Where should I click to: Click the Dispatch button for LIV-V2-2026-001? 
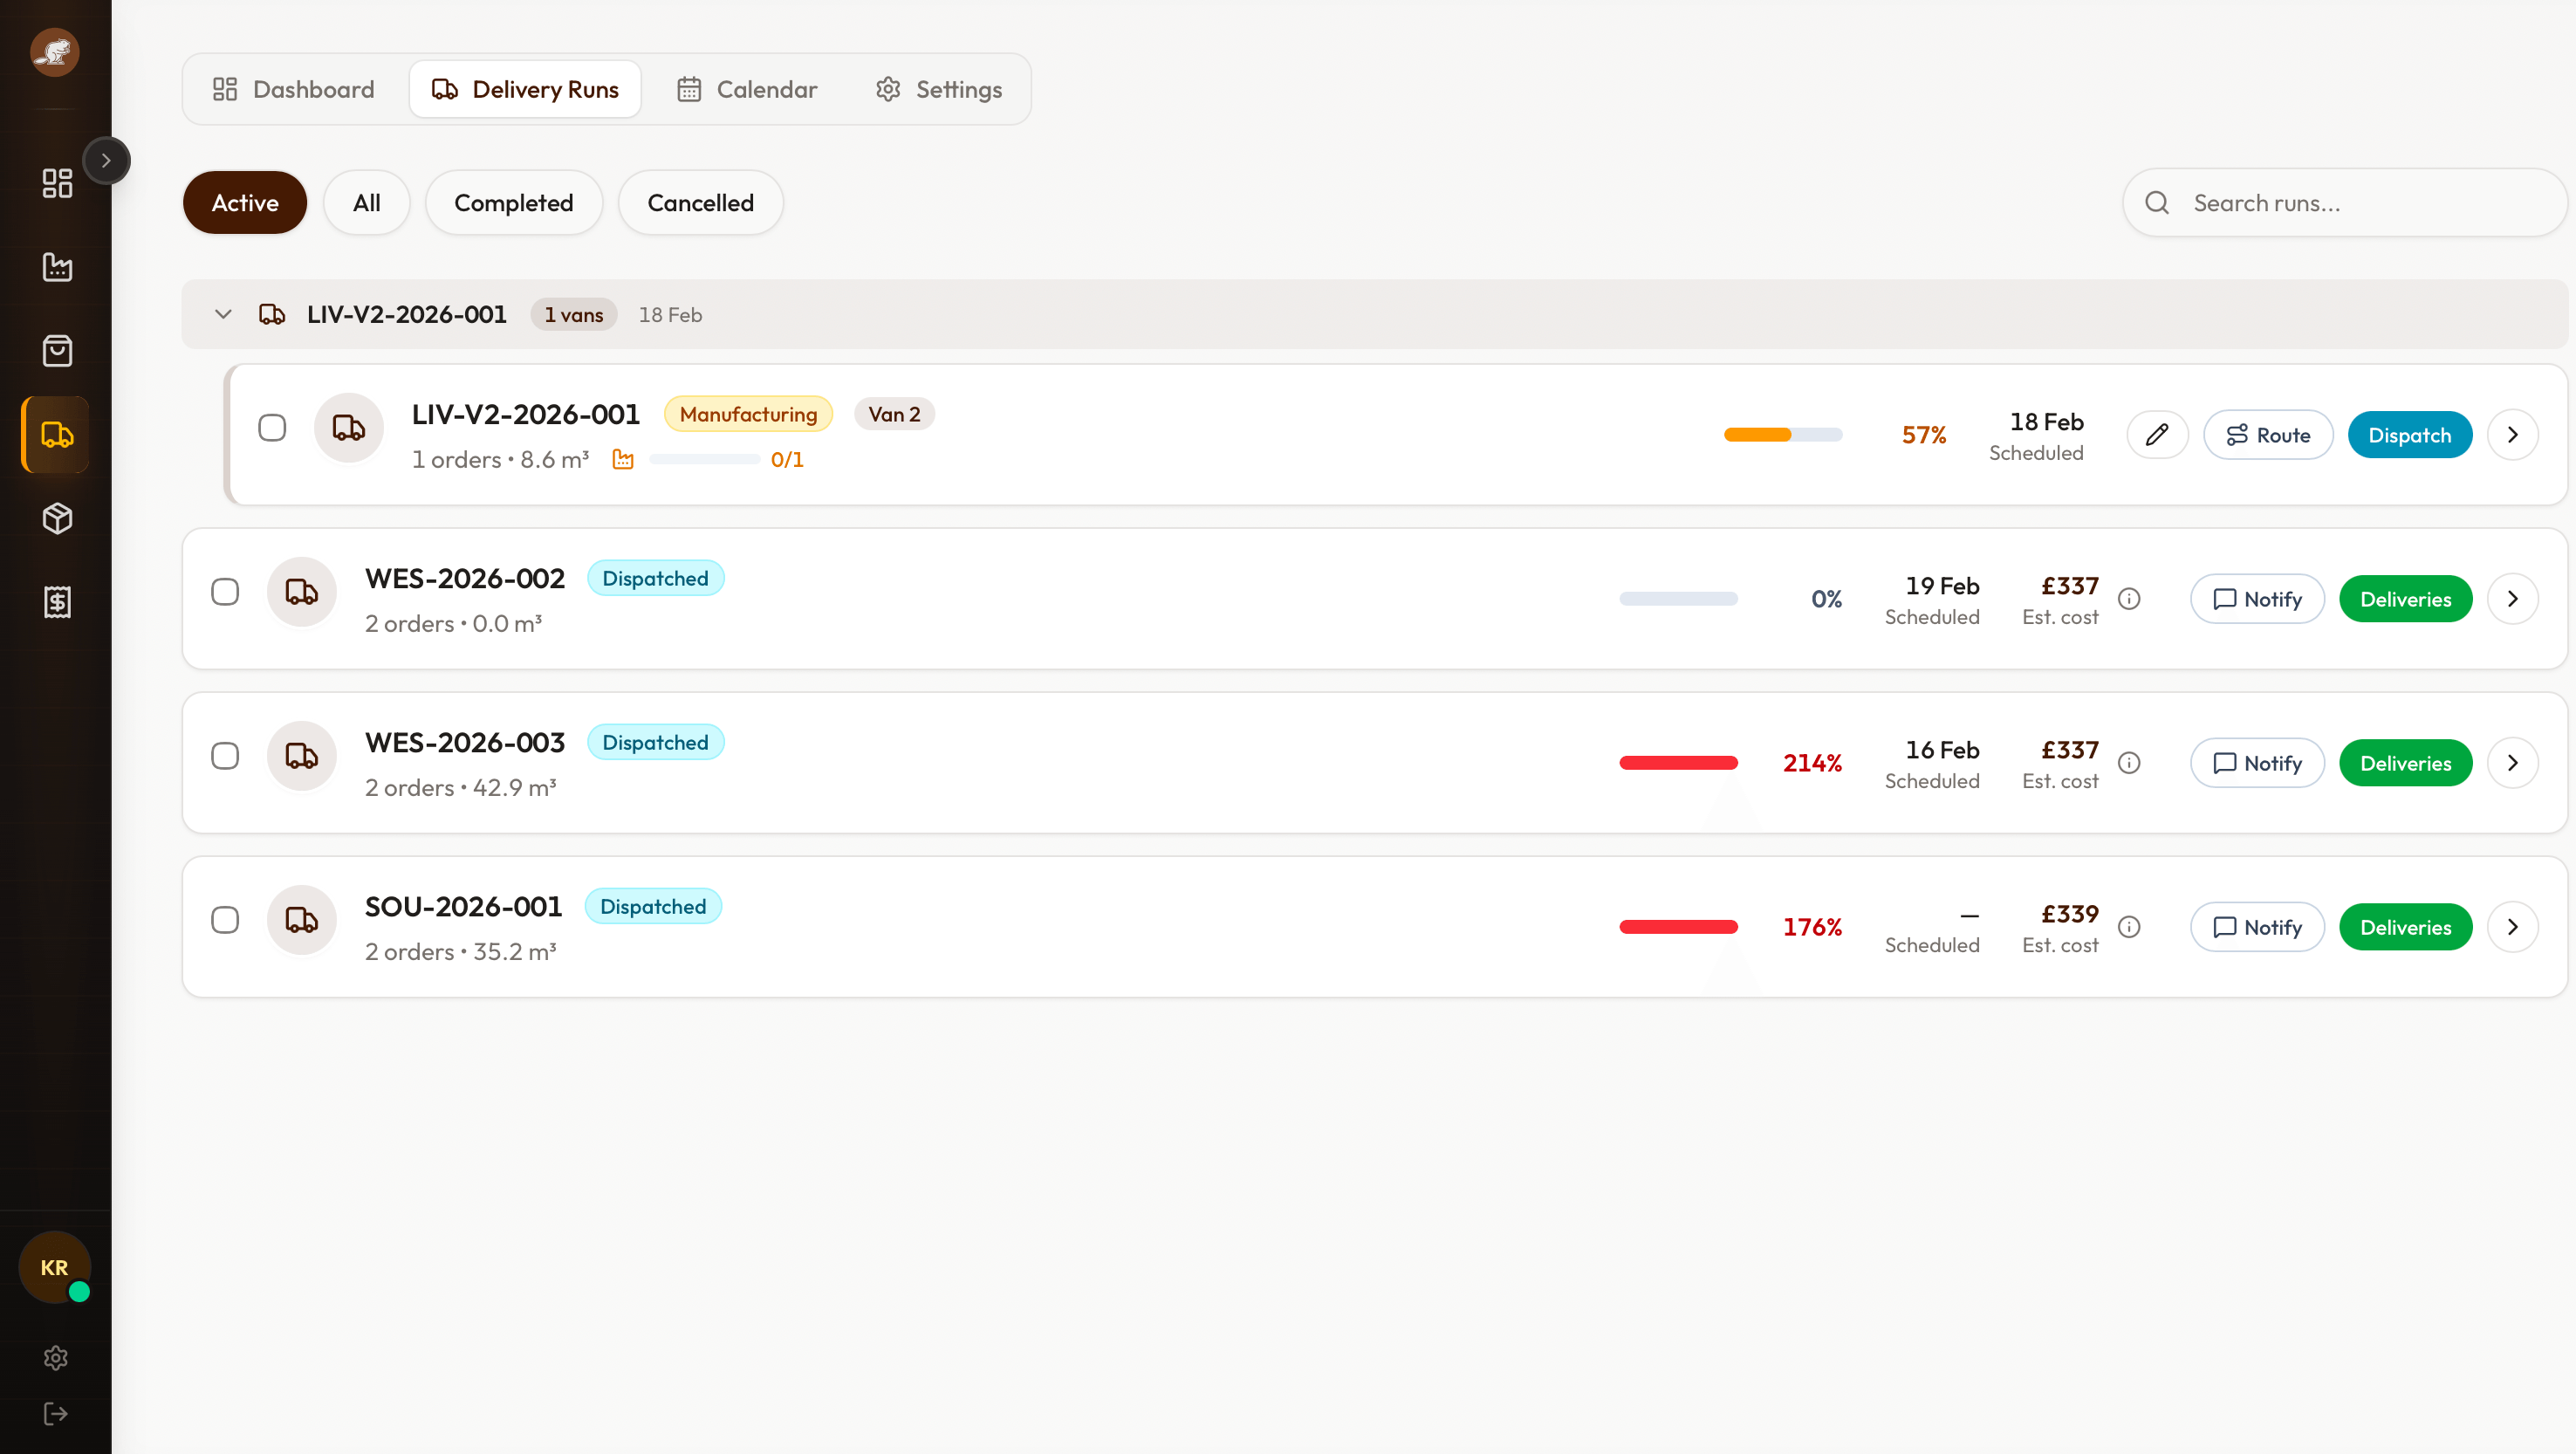2409,434
